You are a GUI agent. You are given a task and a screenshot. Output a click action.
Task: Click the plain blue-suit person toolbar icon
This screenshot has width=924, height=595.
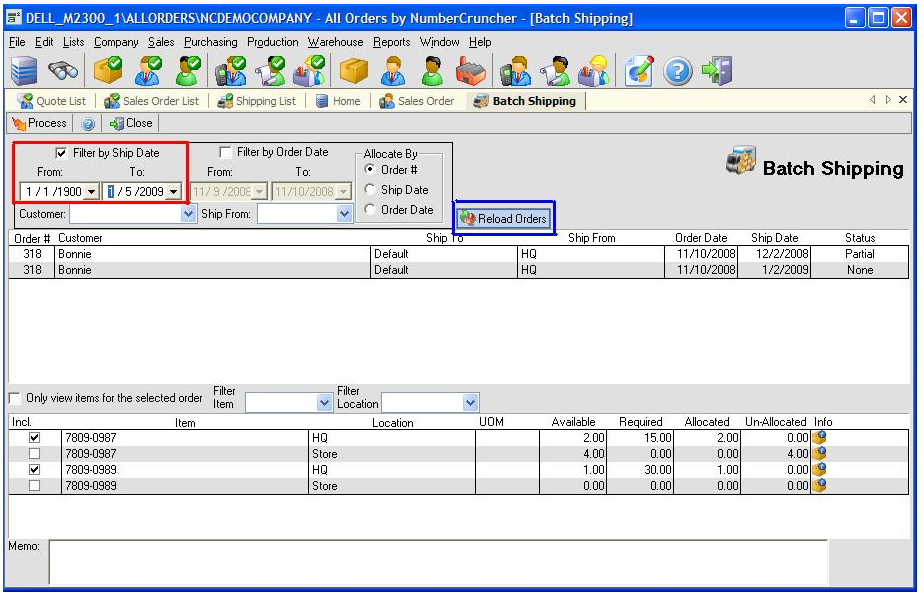pos(392,71)
